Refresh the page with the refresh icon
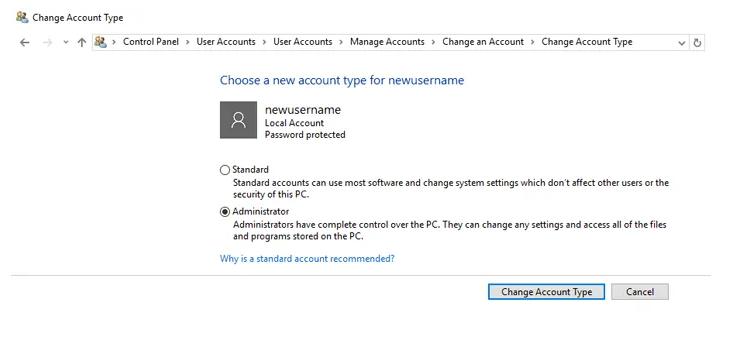729x363 pixels. point(697,43)
